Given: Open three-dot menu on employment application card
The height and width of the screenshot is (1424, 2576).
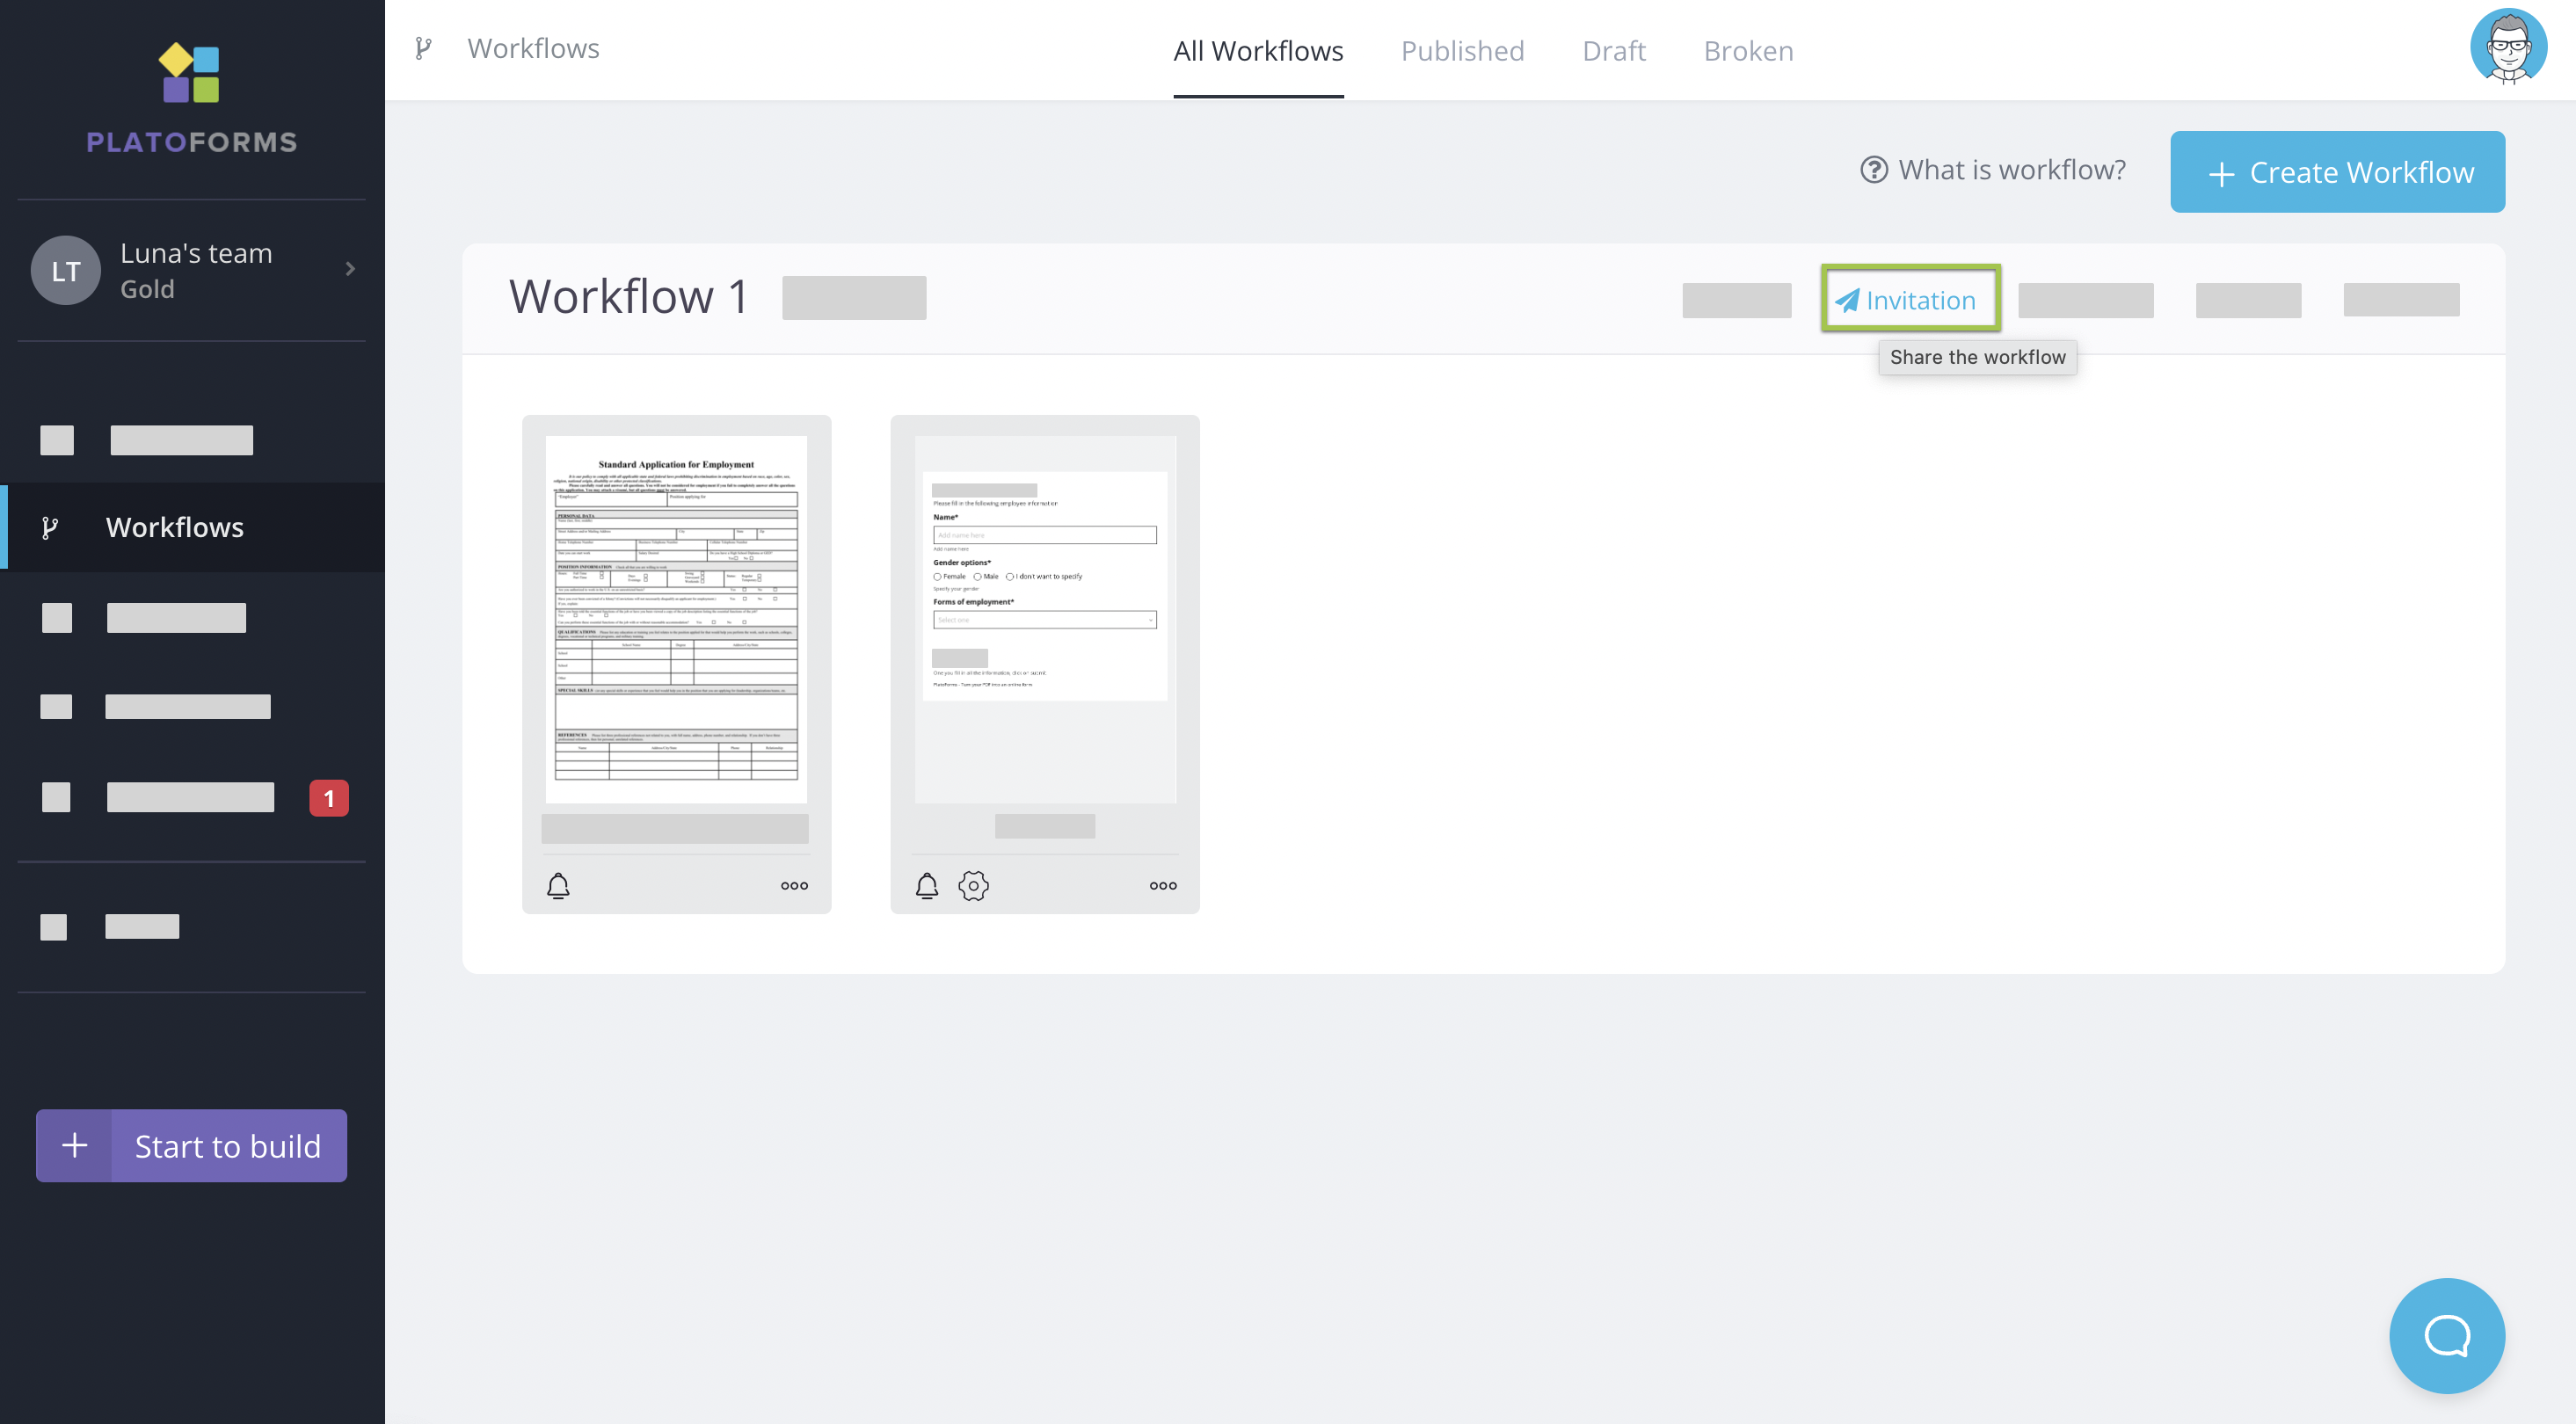Looking at the screenshot, I should point(794,885).
